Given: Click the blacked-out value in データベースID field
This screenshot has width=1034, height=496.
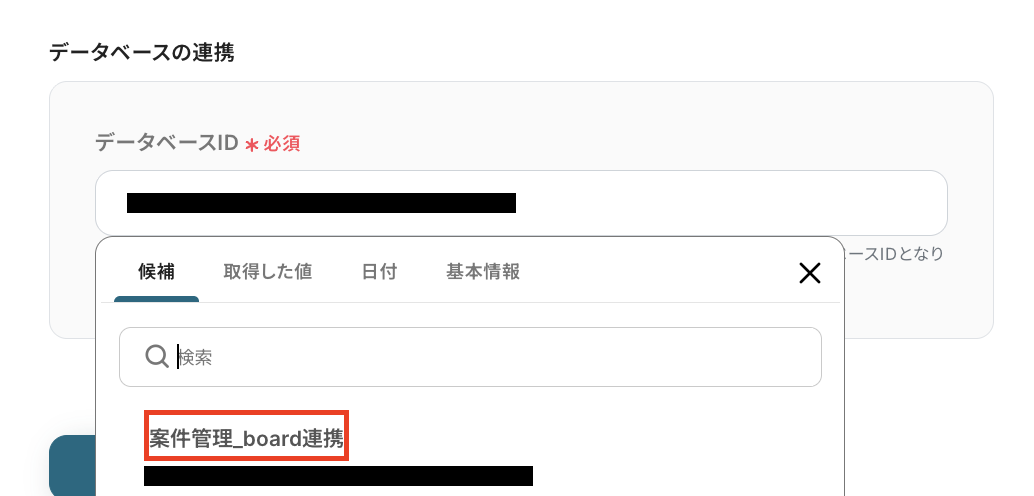Looking at the screenshot, I should click(x=321, y=202).
